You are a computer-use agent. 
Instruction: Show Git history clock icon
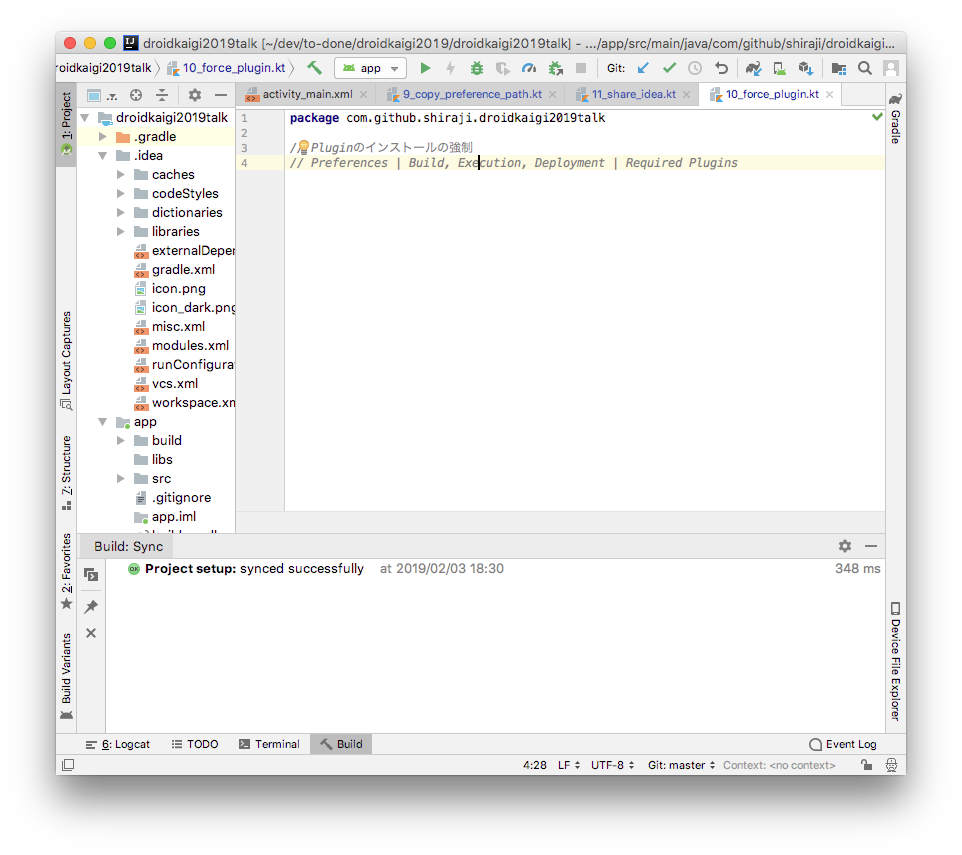click(695, 68)
